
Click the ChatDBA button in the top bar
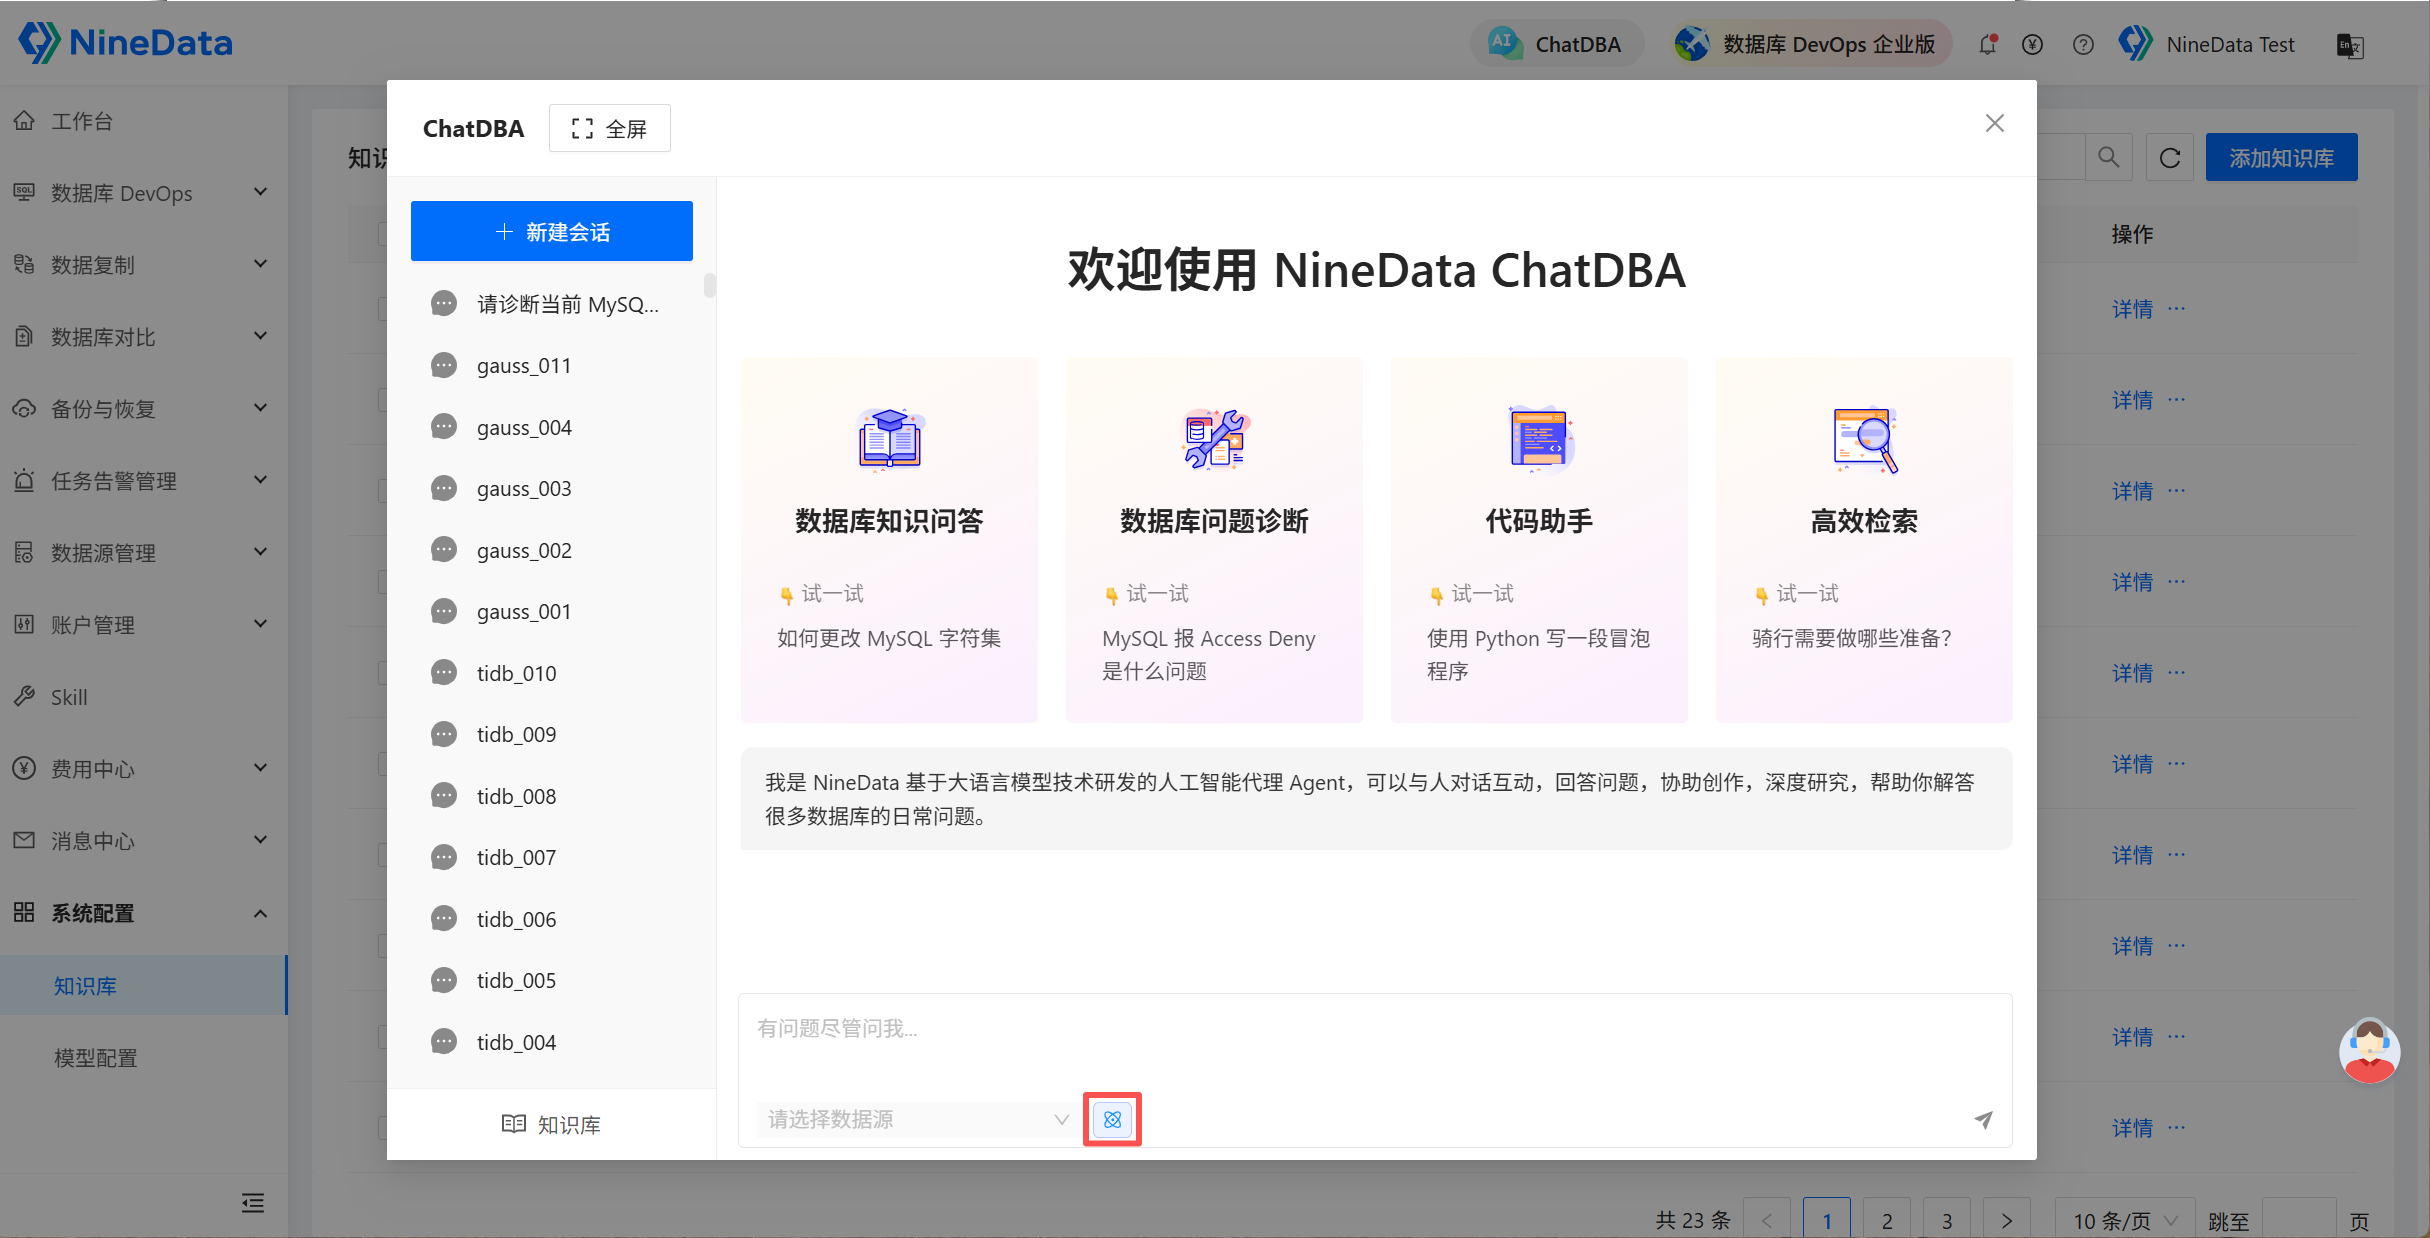1555,44
